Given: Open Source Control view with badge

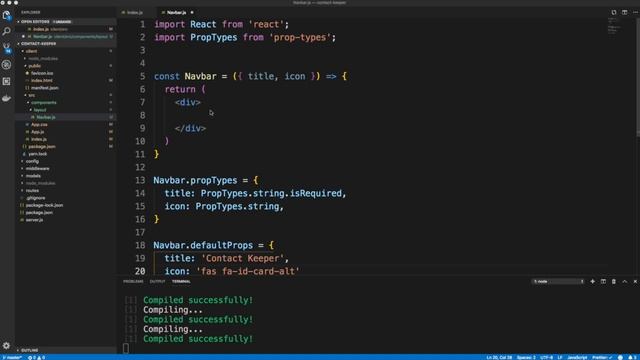Looking at the screenshot, I should 7,48.
